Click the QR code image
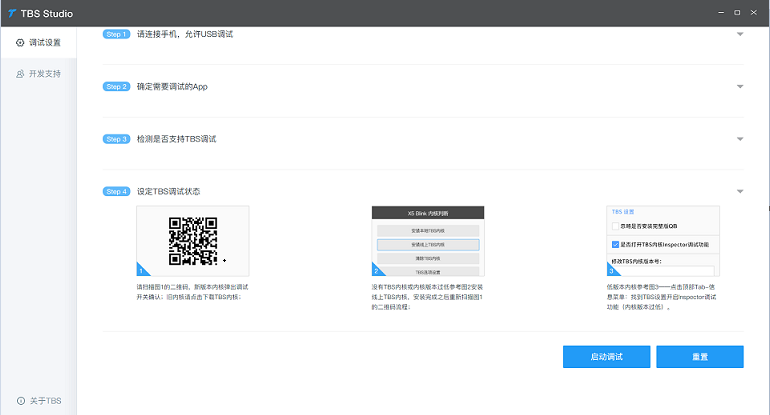770x415 pixels. pyautogui.click(x=192, y=240)
